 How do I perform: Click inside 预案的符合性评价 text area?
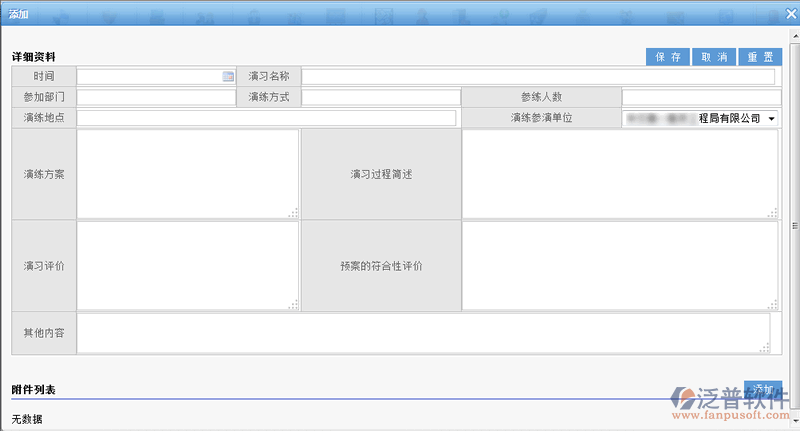coord(620,266)
